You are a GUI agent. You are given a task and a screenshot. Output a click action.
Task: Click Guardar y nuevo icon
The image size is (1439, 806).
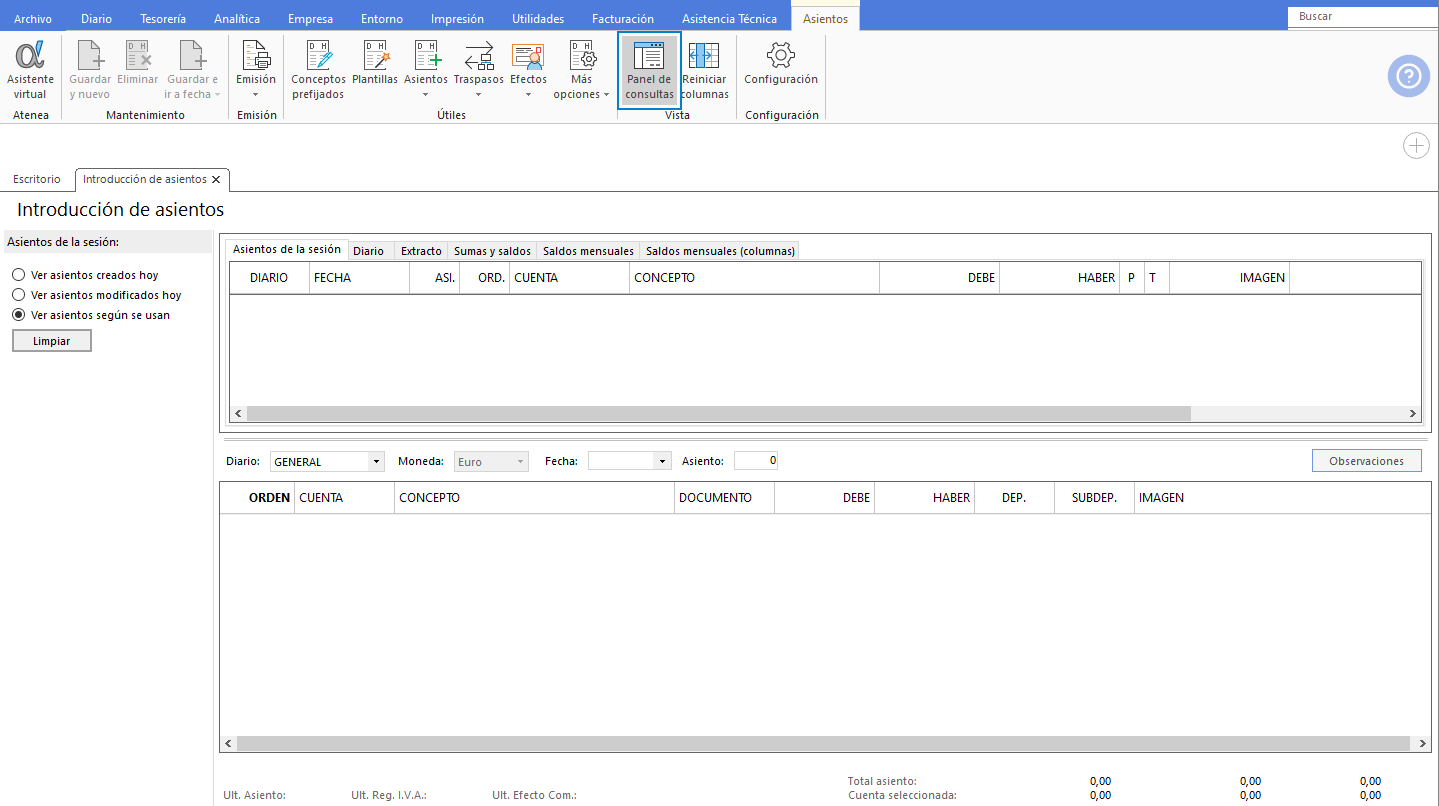(x=90, y=70)
